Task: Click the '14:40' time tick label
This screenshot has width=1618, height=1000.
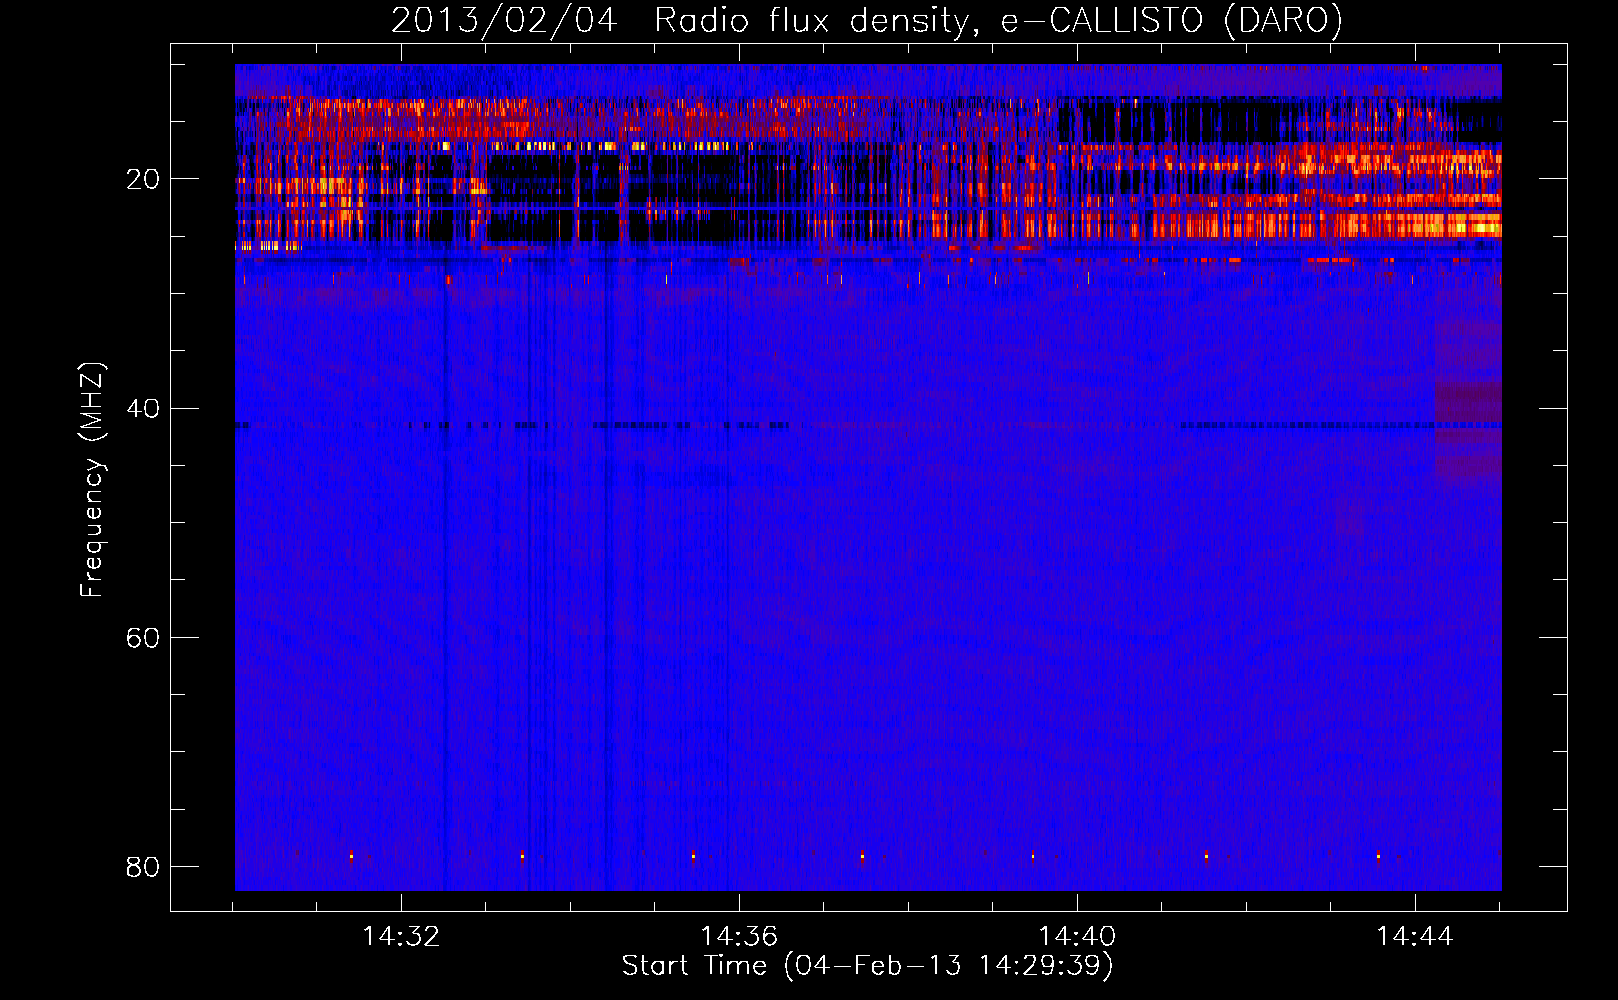Action: pyautogui.click(x=1077, y=936)
